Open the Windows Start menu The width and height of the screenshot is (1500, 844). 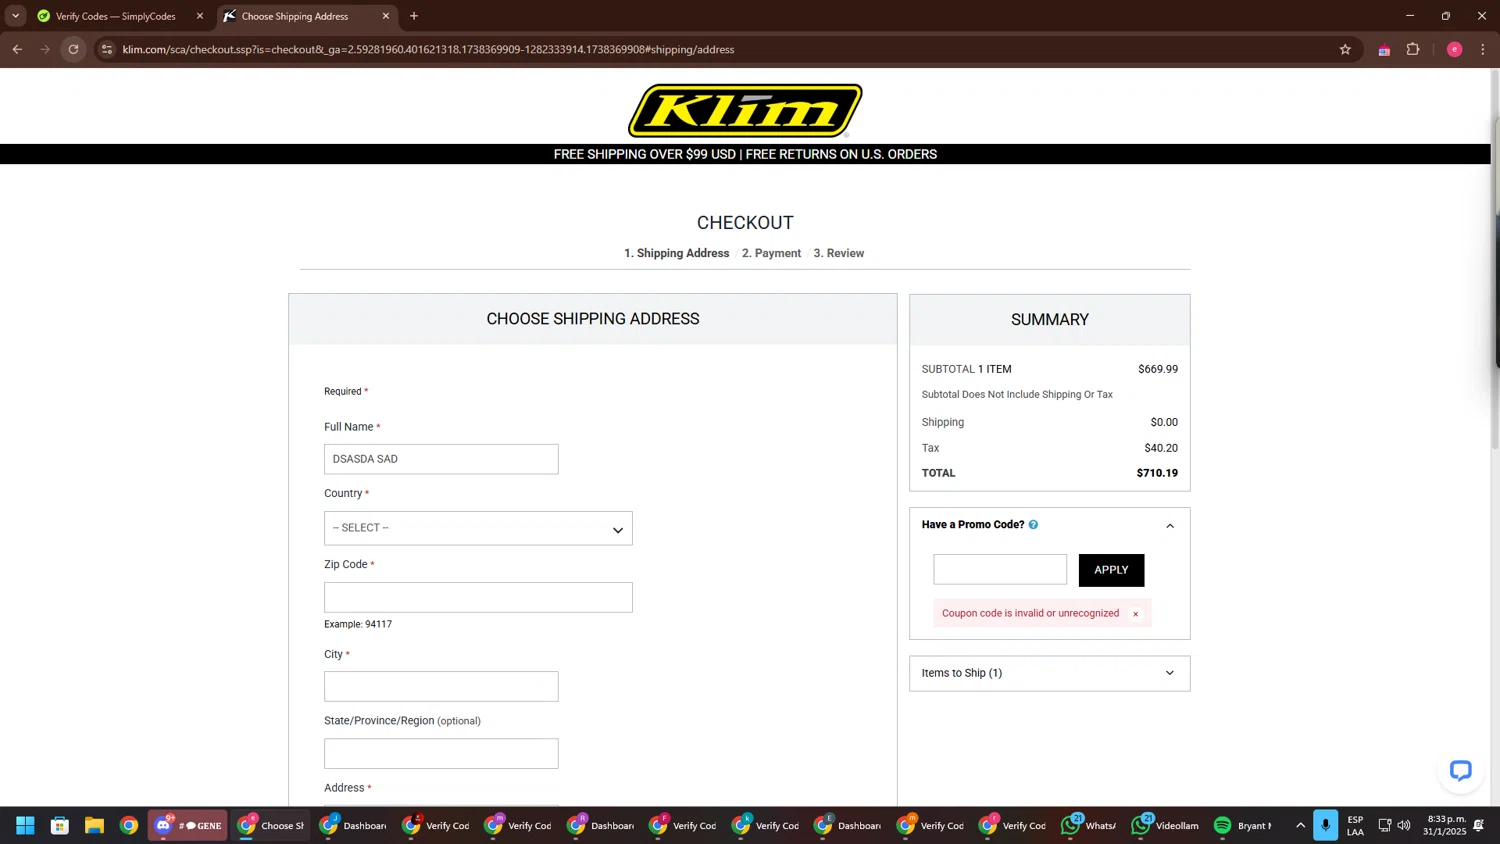(26, 826)
